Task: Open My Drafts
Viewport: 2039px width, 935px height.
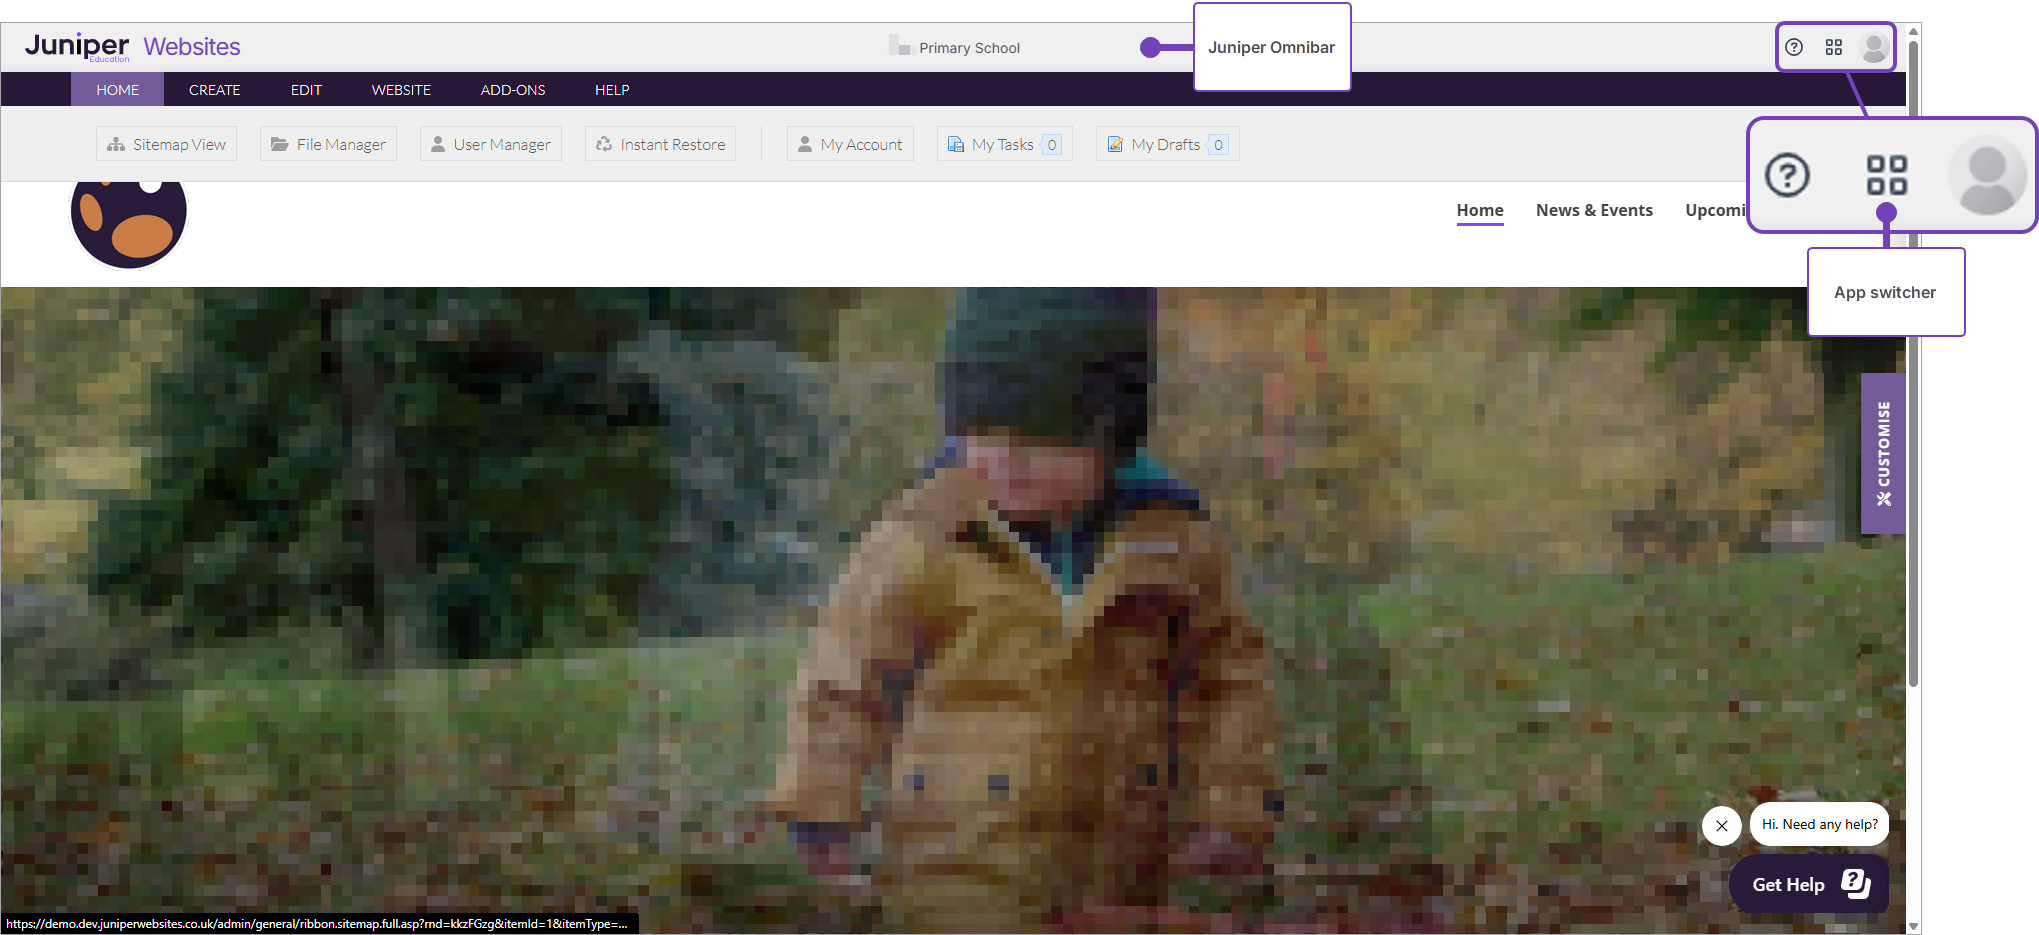Action: click(x=1167, y=144)
